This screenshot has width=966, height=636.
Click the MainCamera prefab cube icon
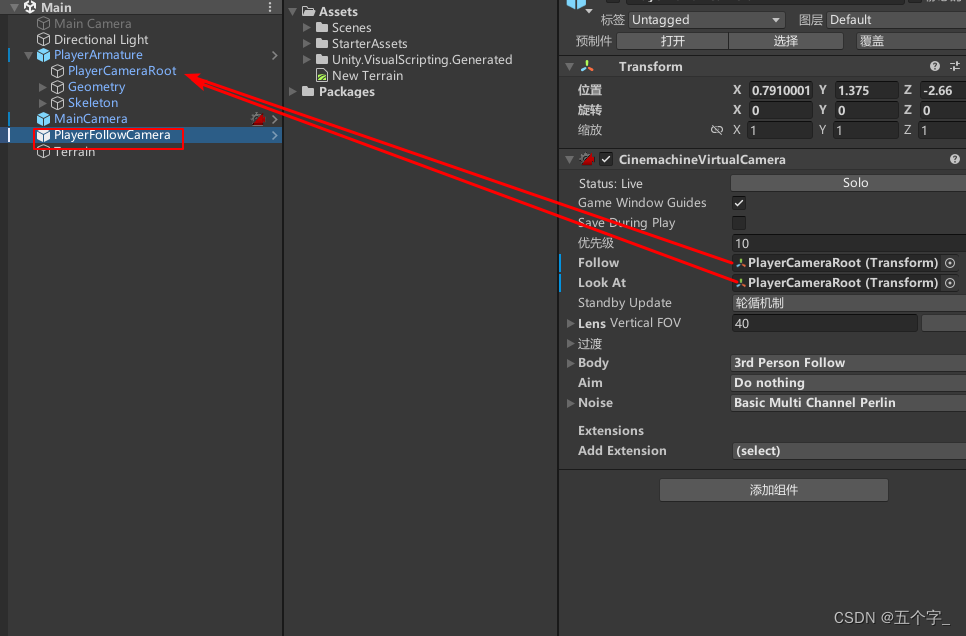pyautogui.click(x=43, y=118)
